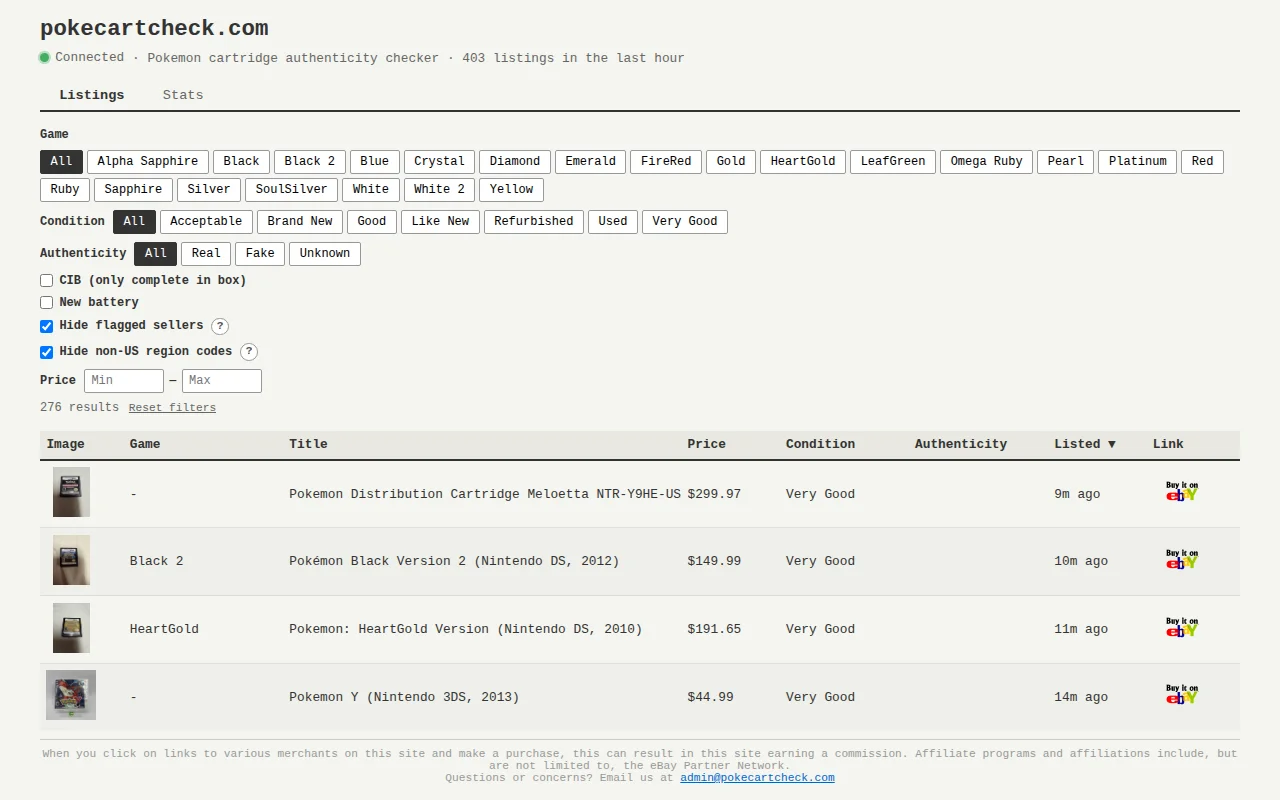This screenshot has height=800, width=1280.
Task: Select the Like New condition
Action: point(440,222)
